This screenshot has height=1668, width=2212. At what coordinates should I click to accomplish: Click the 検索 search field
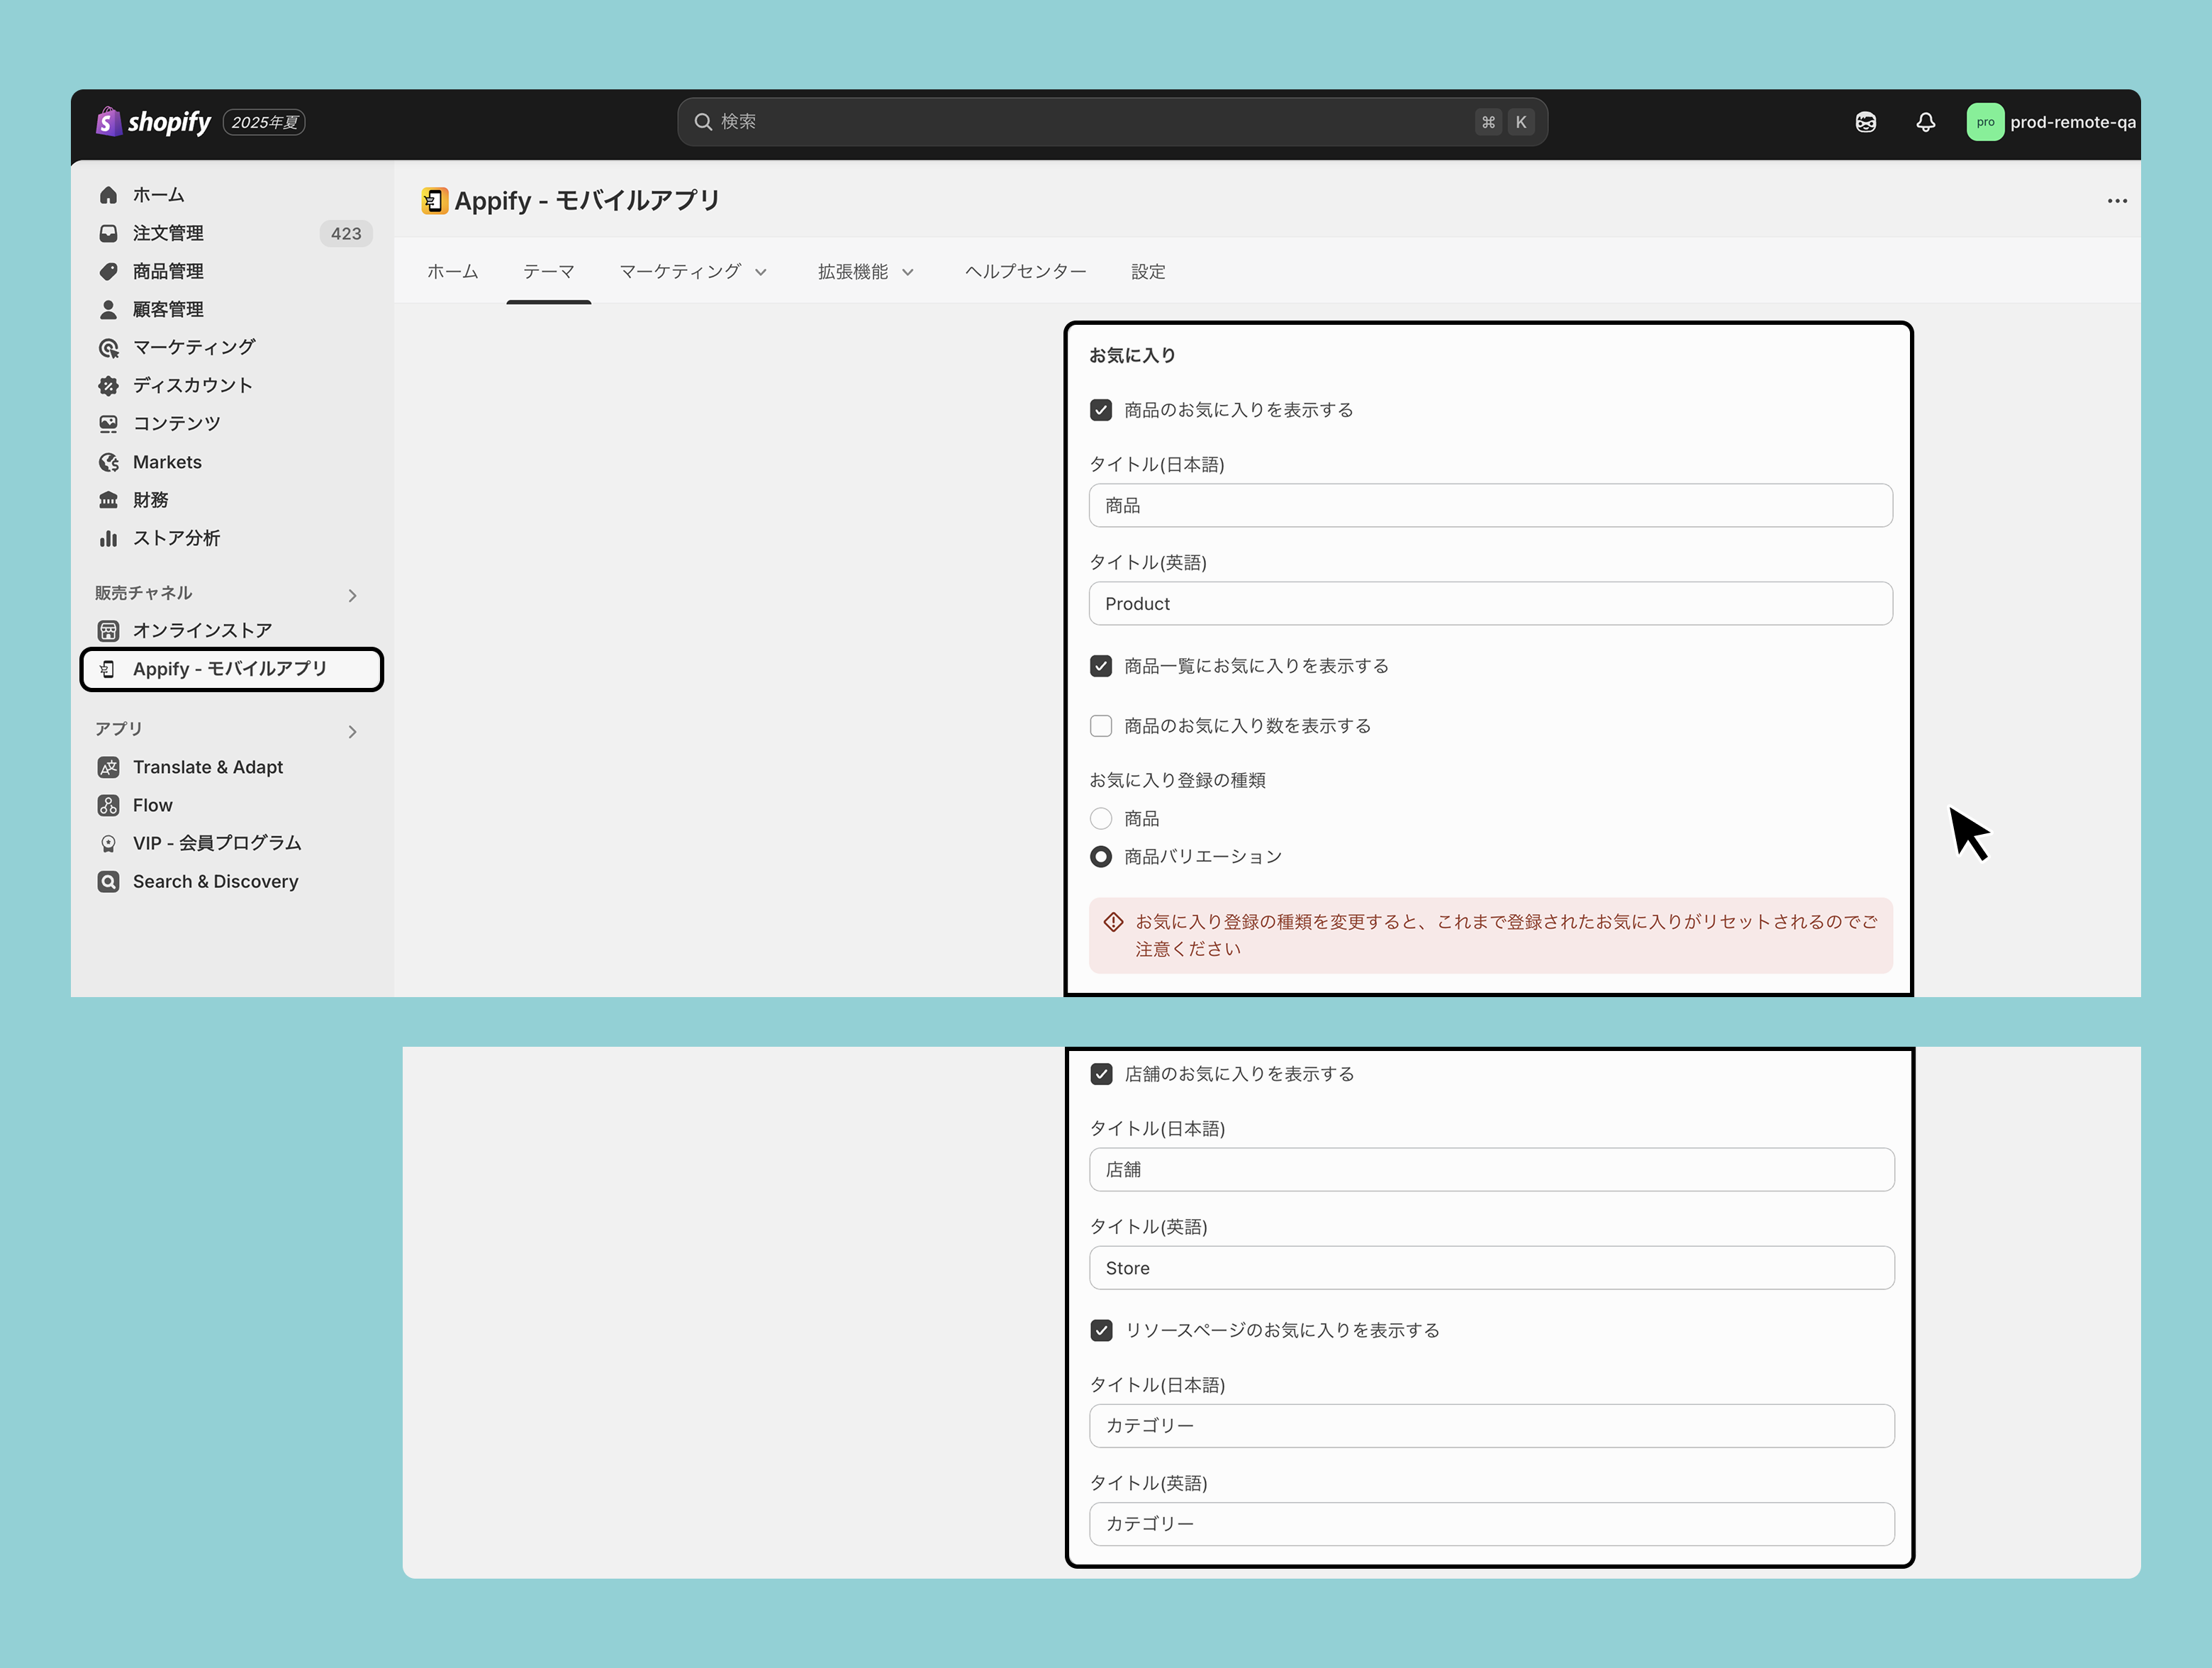[1112, 122]
